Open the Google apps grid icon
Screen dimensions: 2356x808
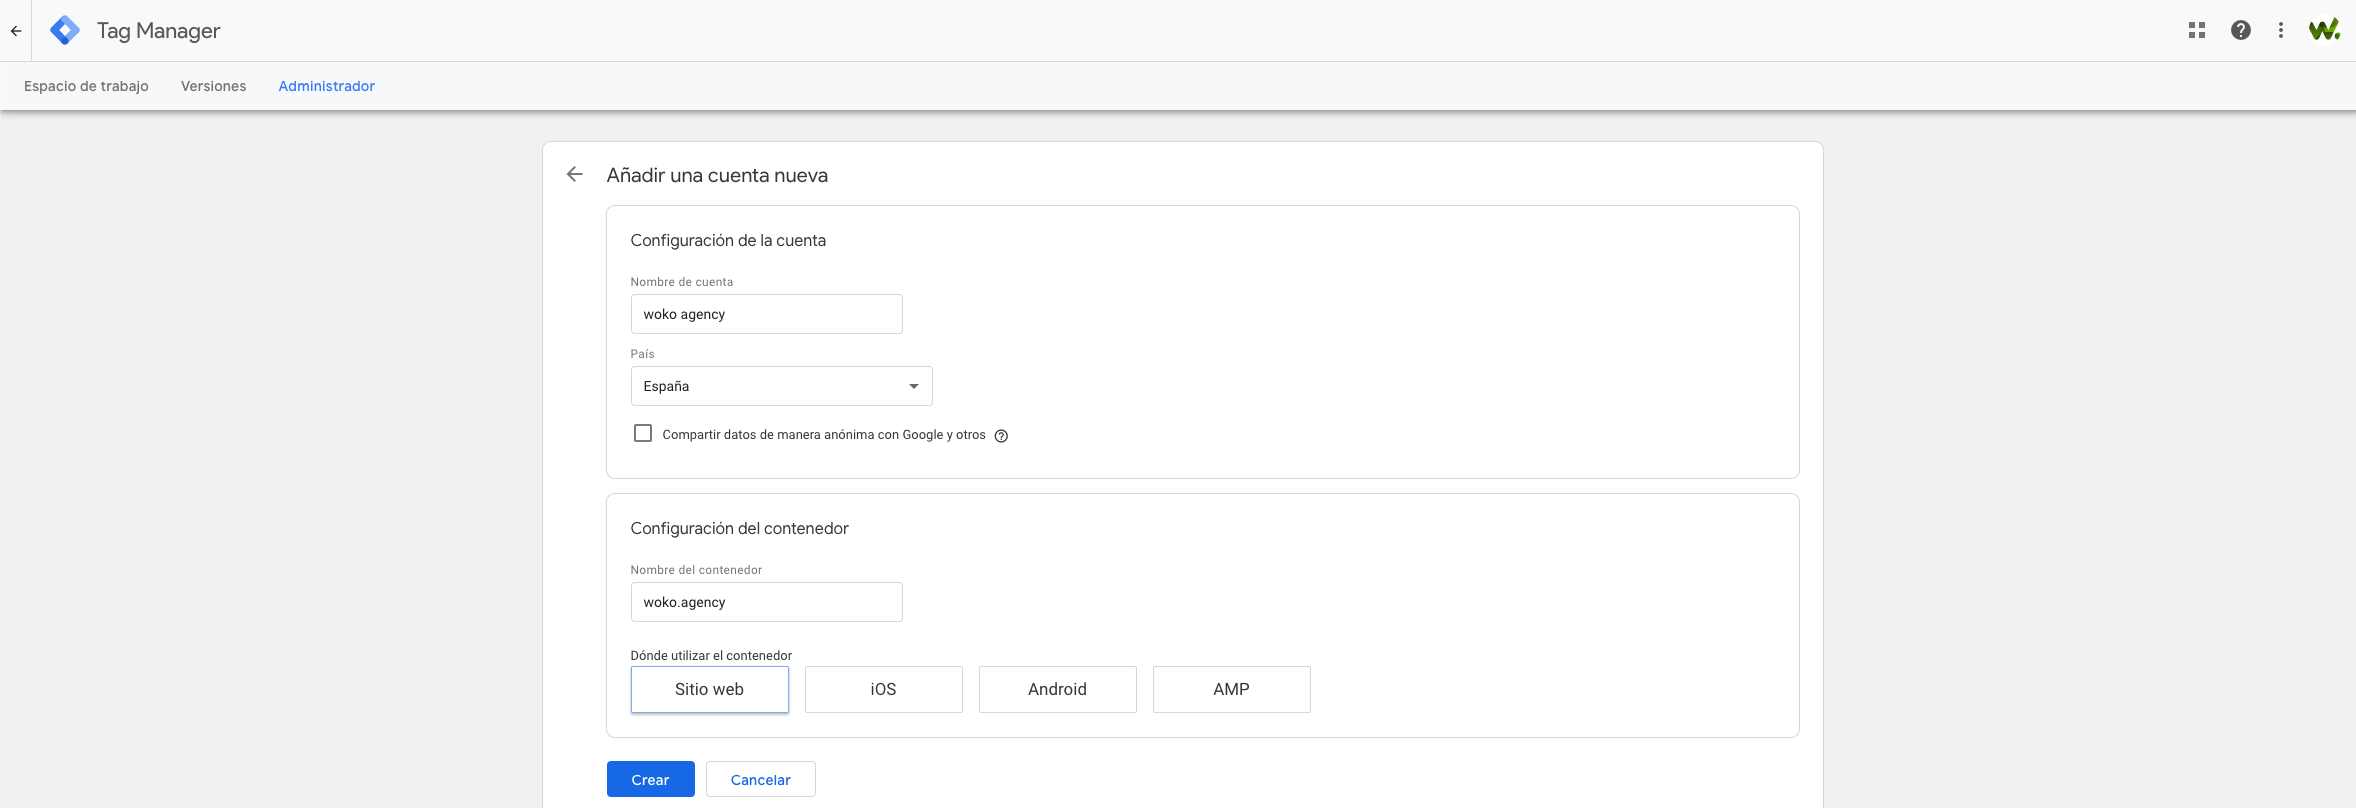click(x=2196, y=31)
